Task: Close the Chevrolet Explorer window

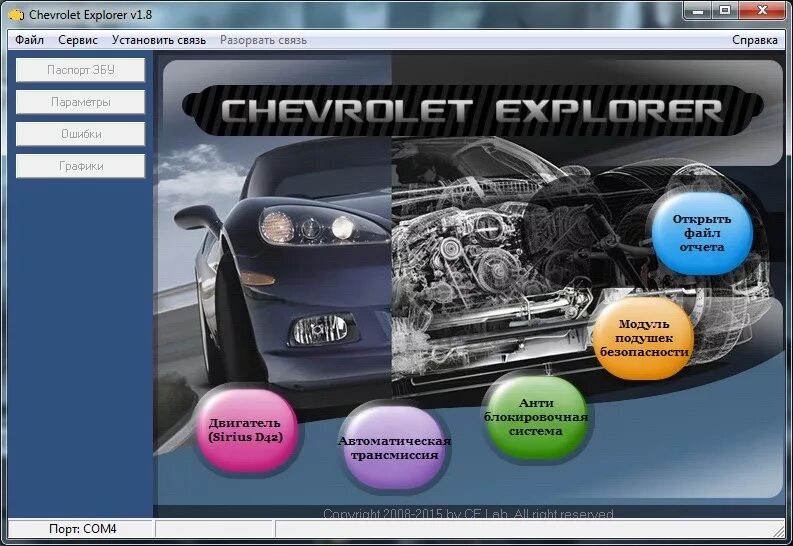Action: (762, 10)
